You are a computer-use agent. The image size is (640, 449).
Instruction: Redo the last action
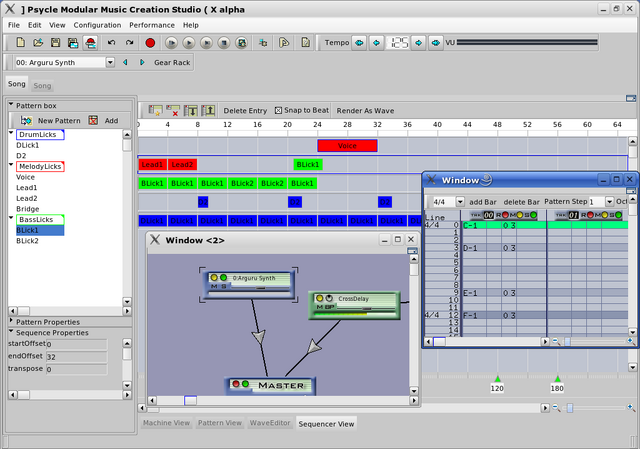129,42
